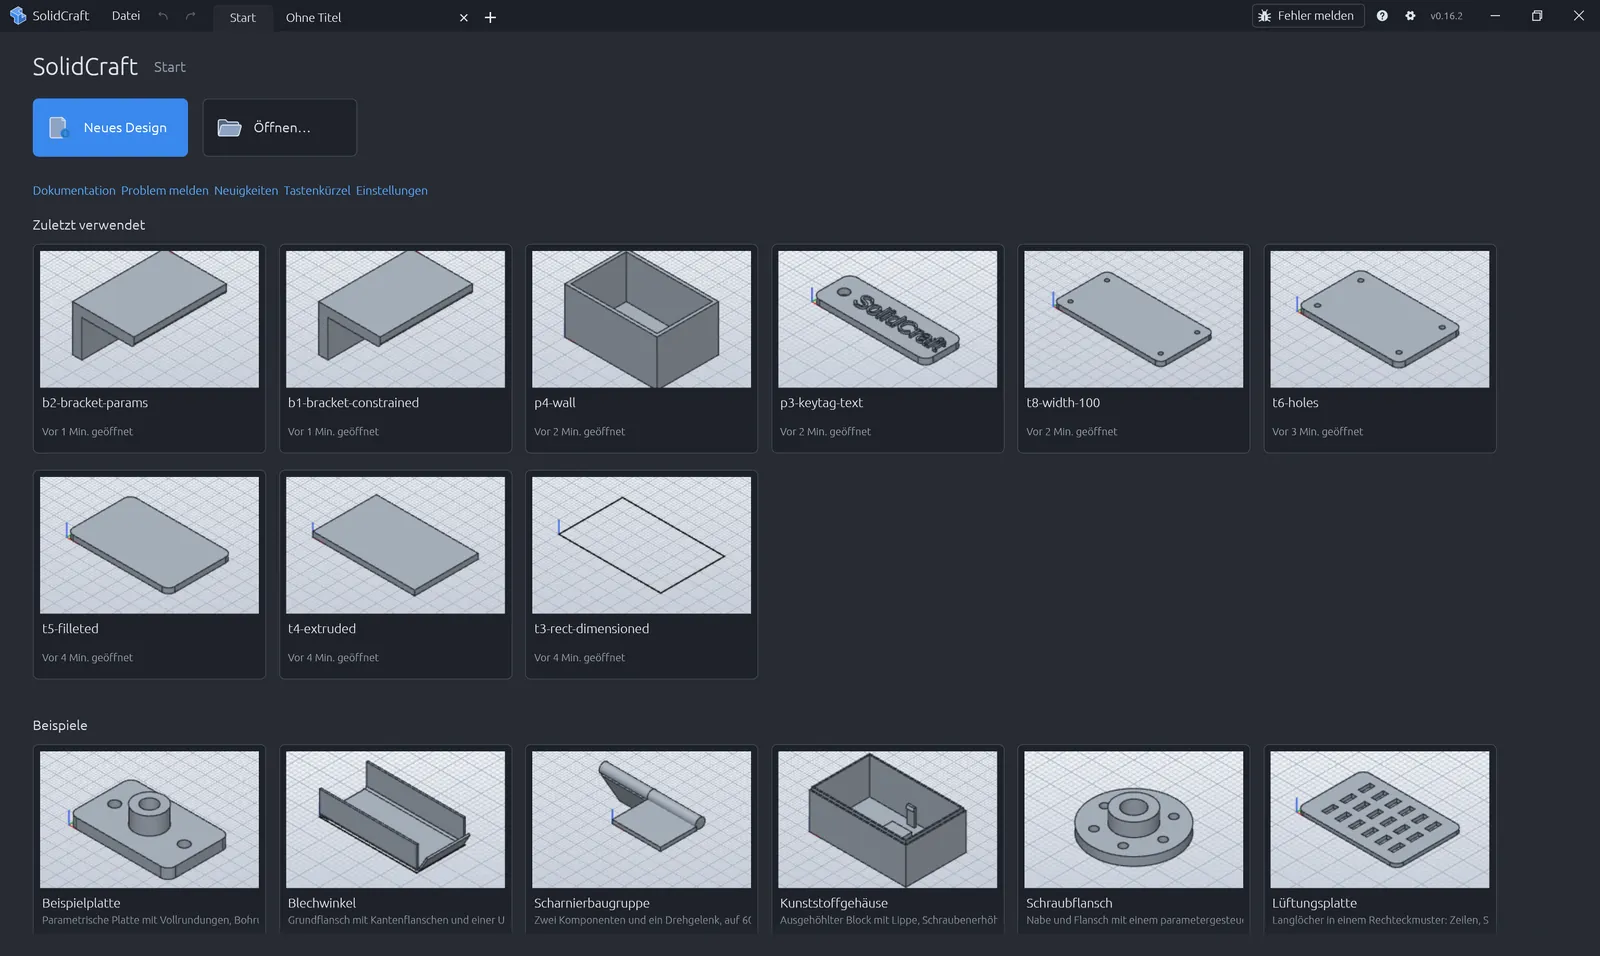
Task: Minimize the SolidCraft window
Action: tap(1495, 16)
